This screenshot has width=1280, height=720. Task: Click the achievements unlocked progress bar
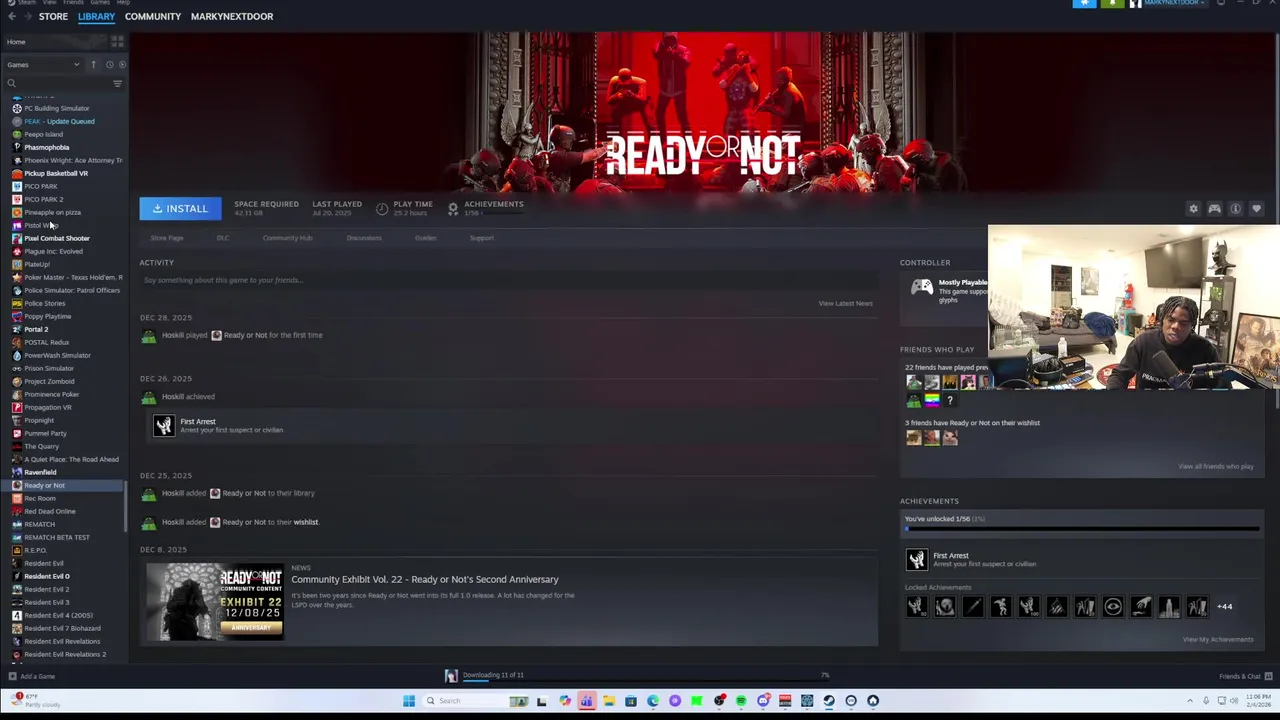1082,529
